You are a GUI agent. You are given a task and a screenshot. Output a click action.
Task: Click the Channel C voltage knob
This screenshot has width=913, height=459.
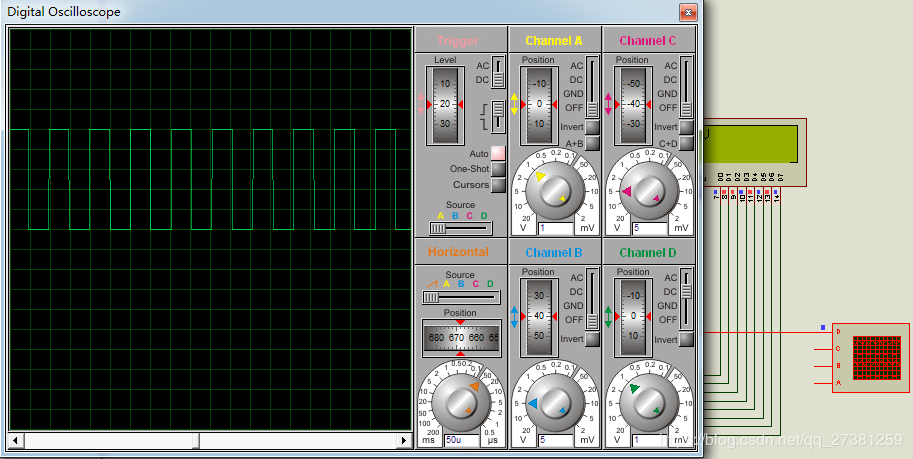click(647, 191)
